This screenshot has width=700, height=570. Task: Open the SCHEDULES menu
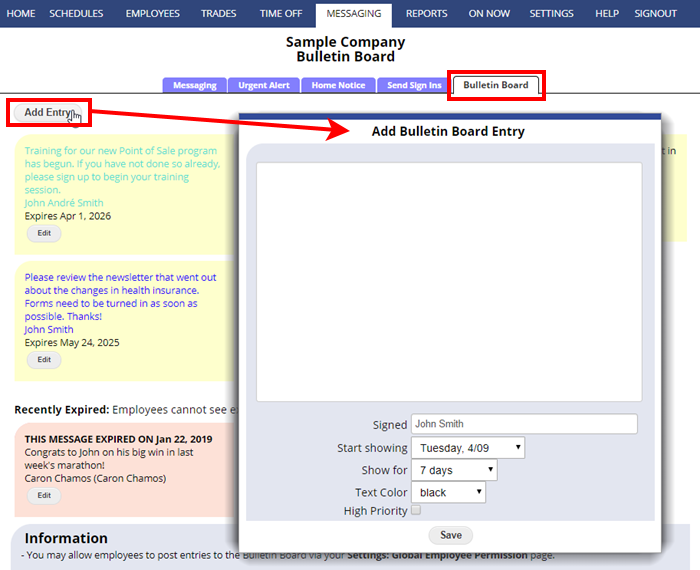pyautogui.click(x=76, y=14)
